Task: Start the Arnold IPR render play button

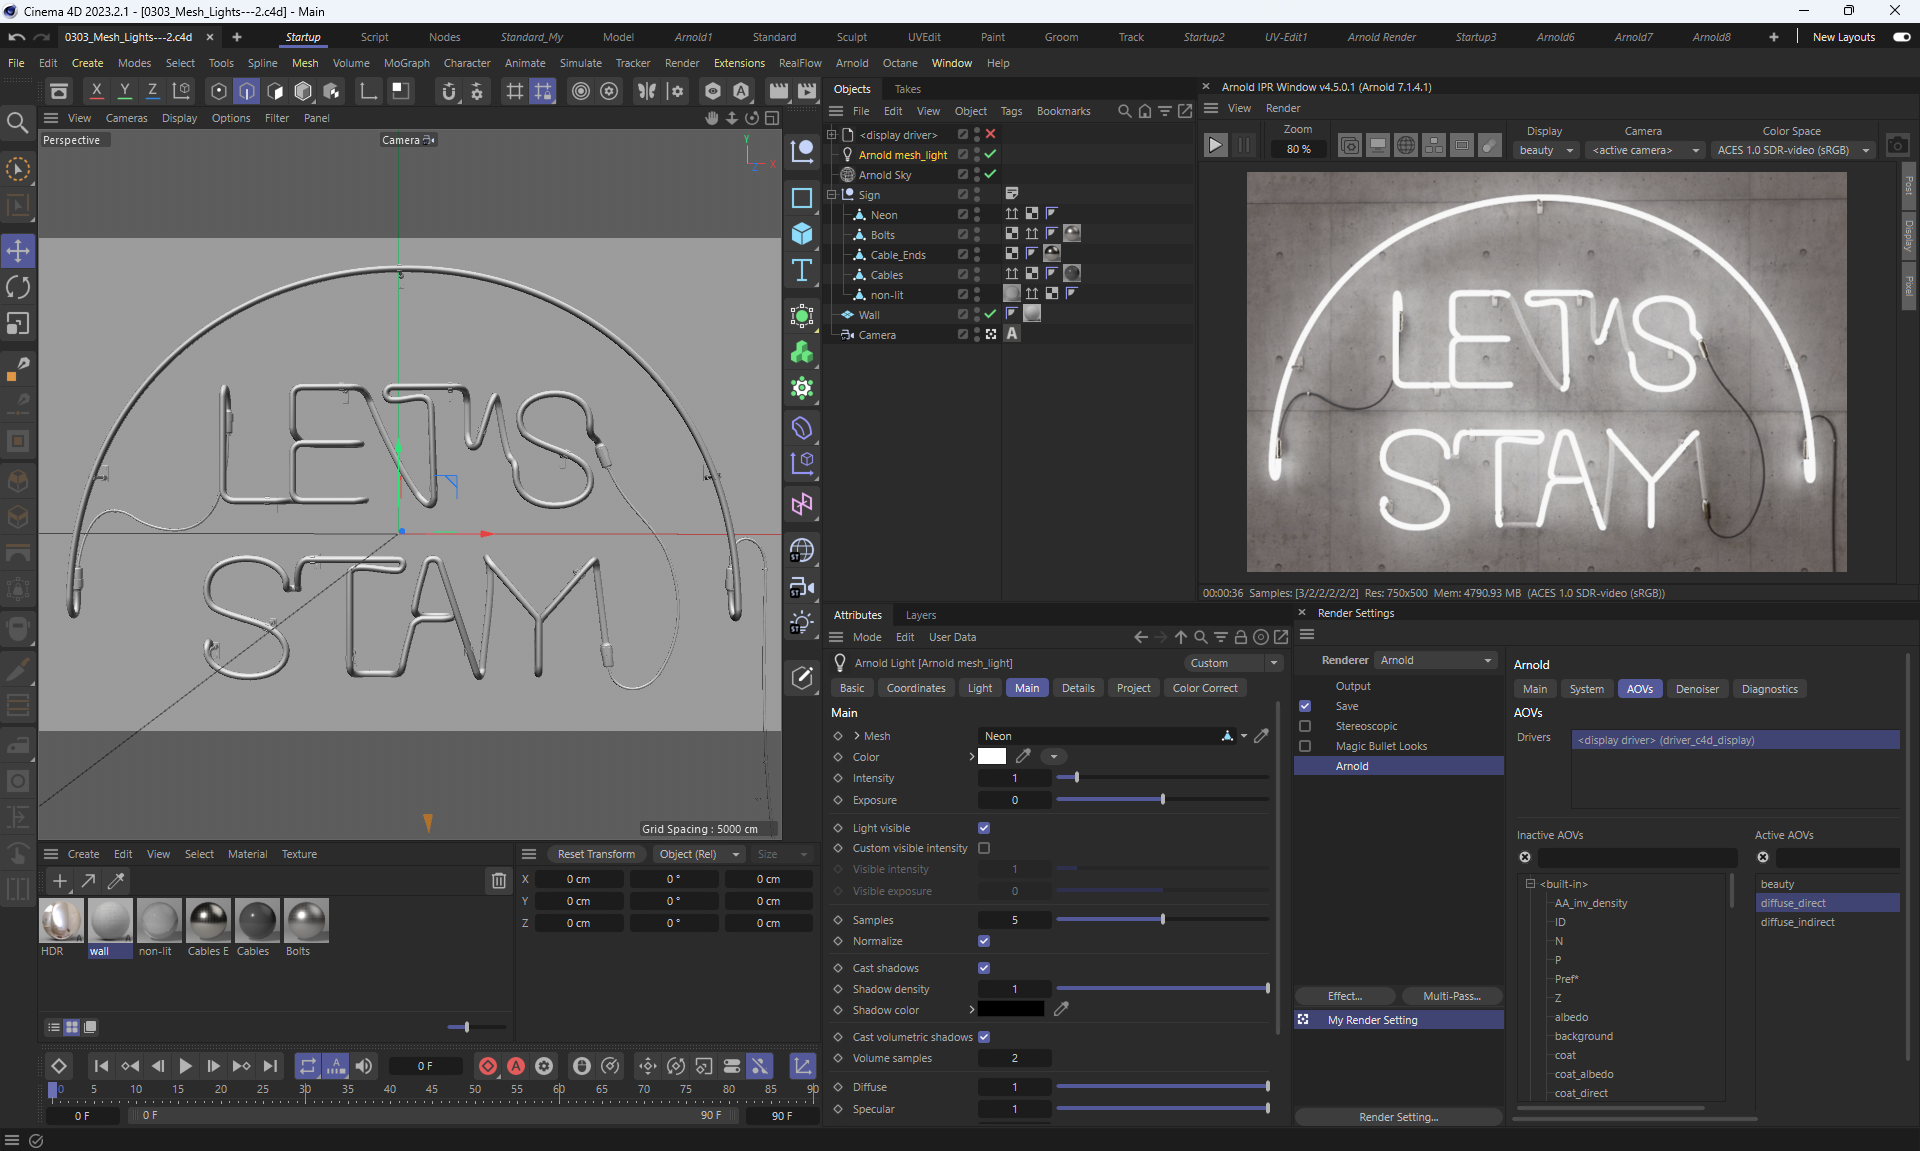Action: coord(1215,145)
